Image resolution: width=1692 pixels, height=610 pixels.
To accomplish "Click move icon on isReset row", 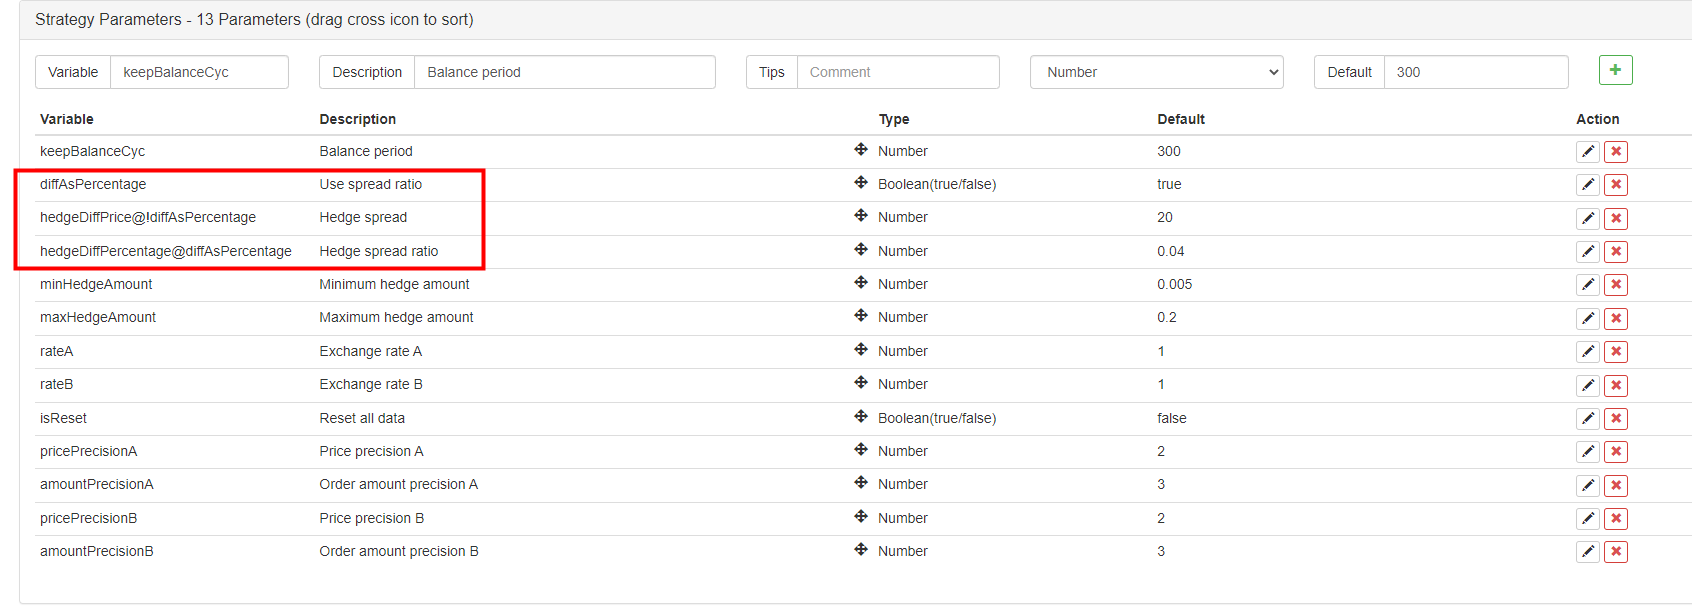I will (x=860, y=416).
